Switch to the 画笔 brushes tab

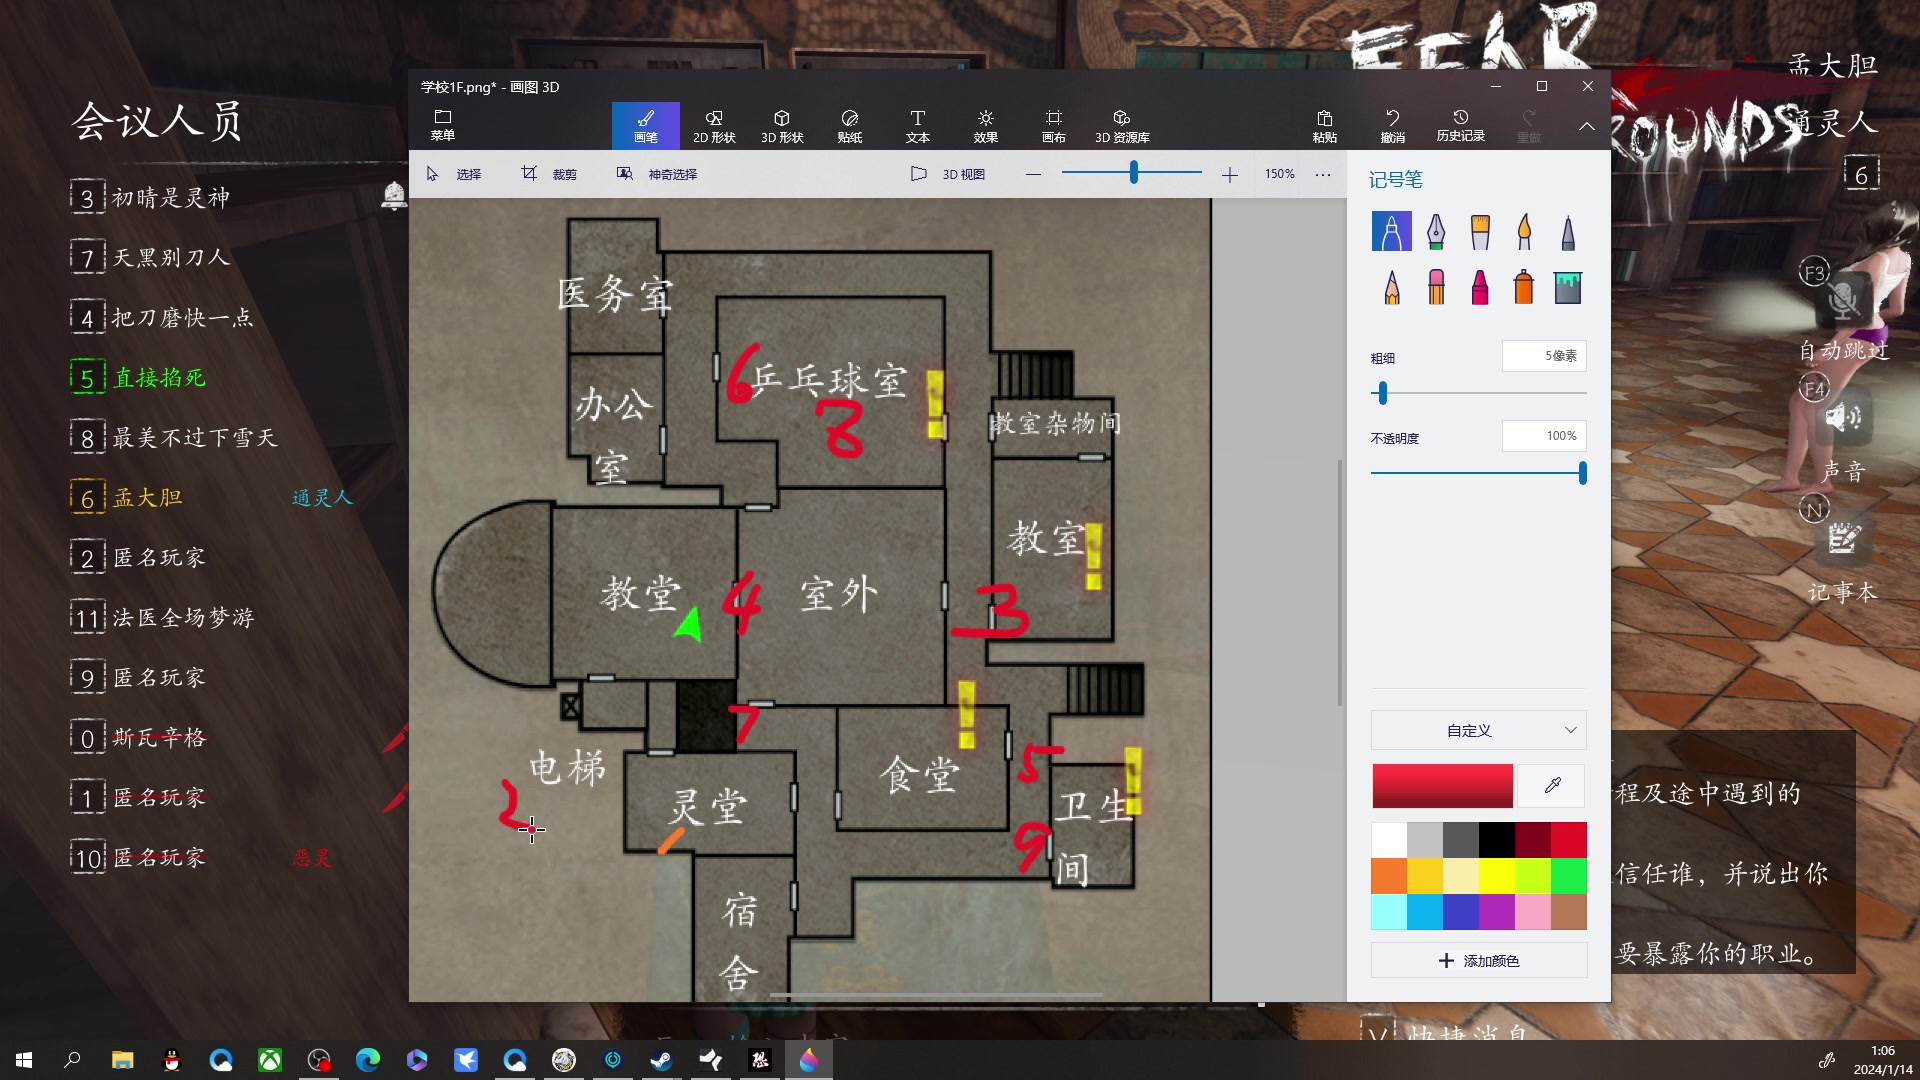pyautogui.click(x=646, y=126)
